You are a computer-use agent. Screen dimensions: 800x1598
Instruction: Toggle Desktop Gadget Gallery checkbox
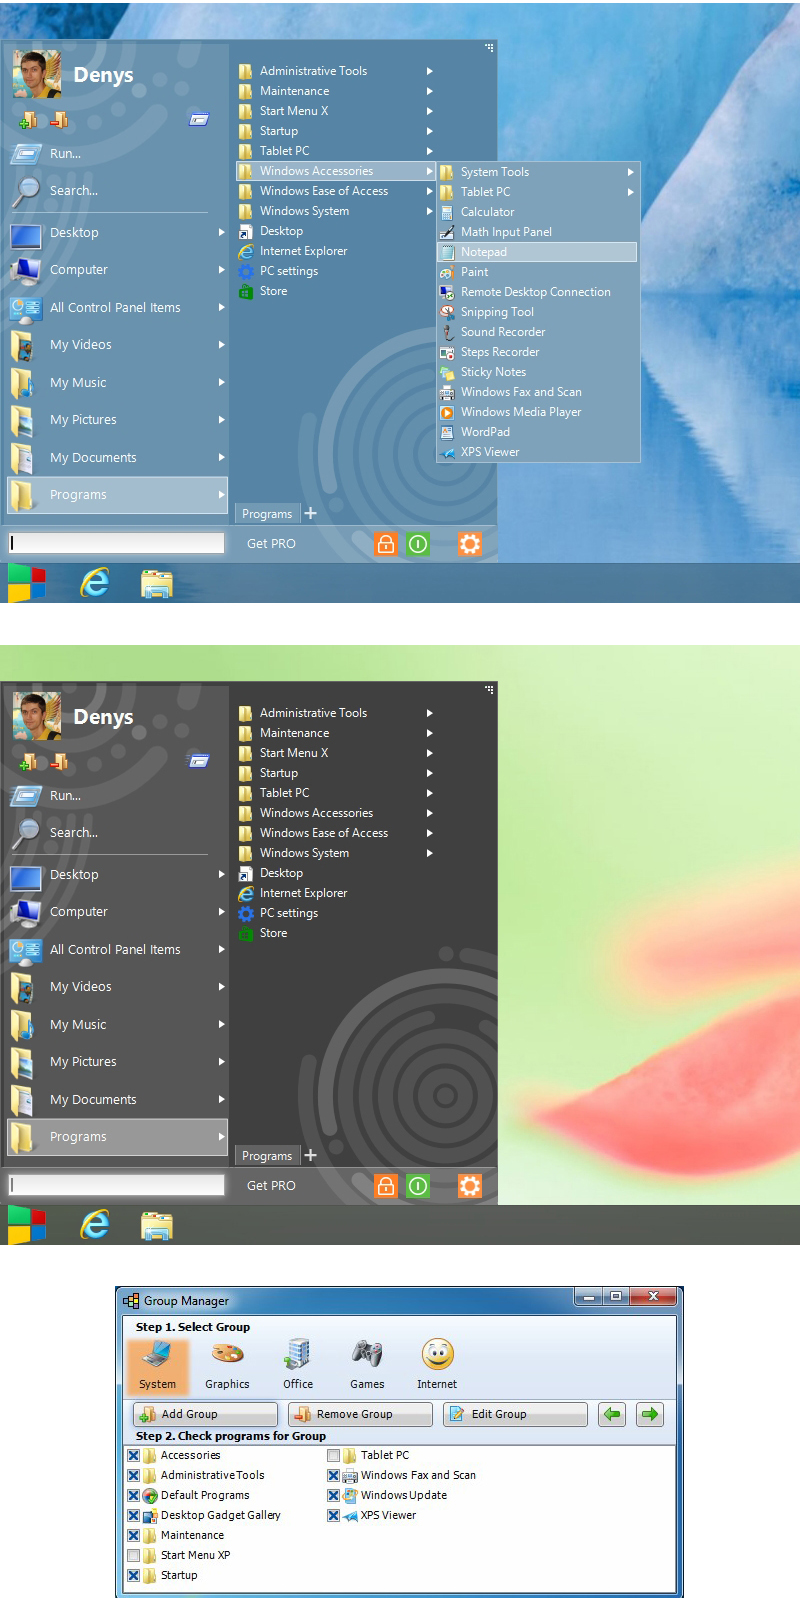pos(133,1515)
